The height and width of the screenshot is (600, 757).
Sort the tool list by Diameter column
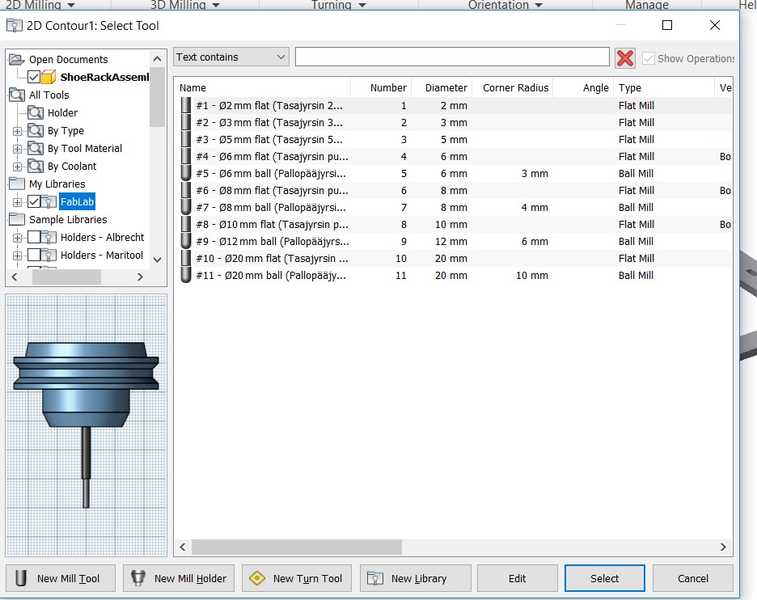[446, 88]
